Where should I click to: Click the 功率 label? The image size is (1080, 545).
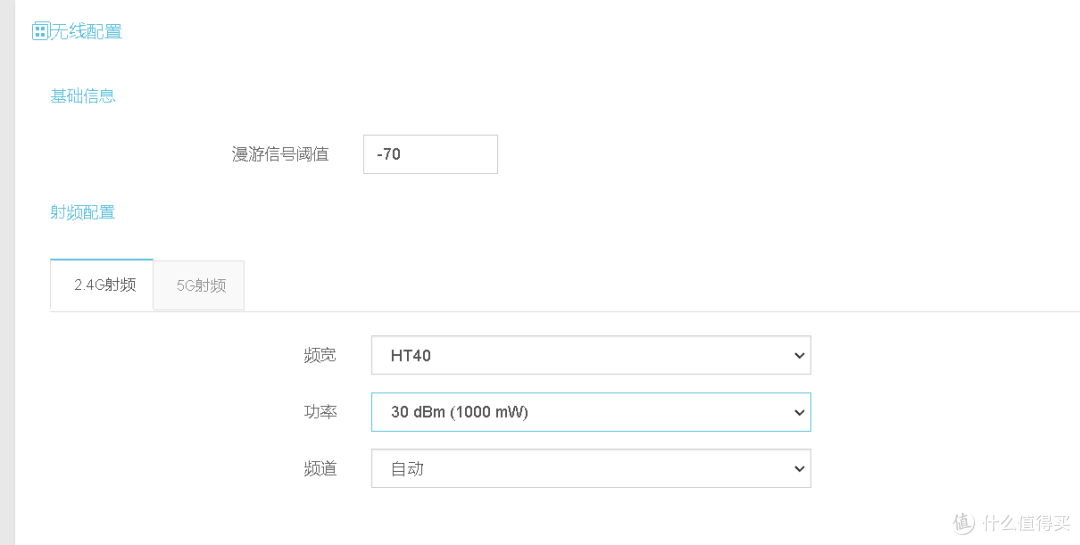pos(320,412)
